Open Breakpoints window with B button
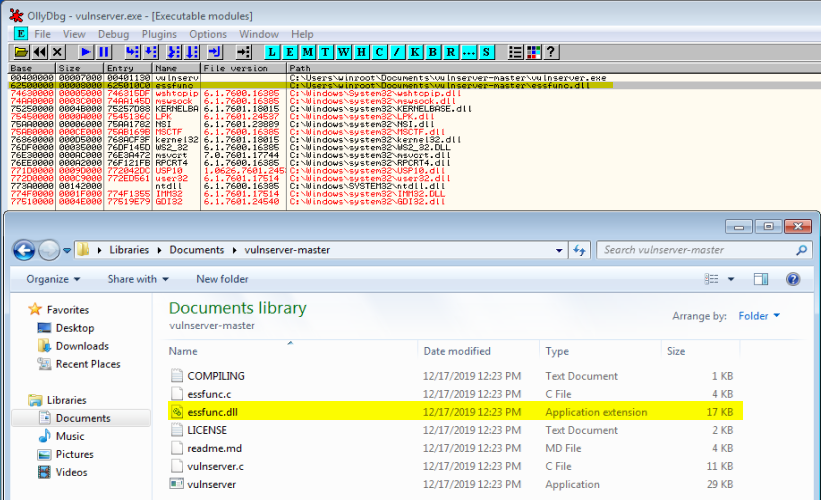The height and width of the screenshot is (500, 821). [x=432, y=52]
